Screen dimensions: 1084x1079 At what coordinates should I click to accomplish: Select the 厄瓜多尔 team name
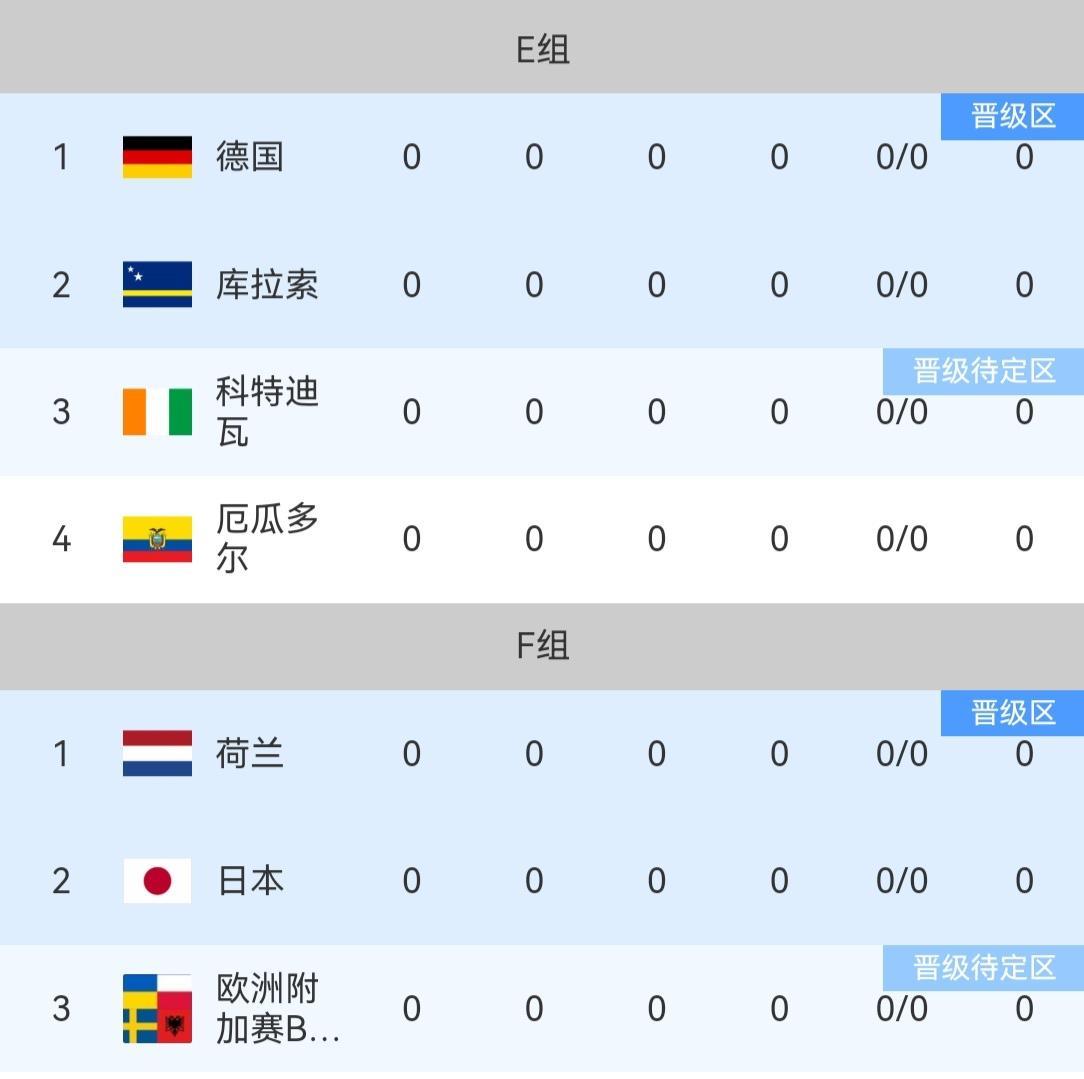tap(266, 539)
